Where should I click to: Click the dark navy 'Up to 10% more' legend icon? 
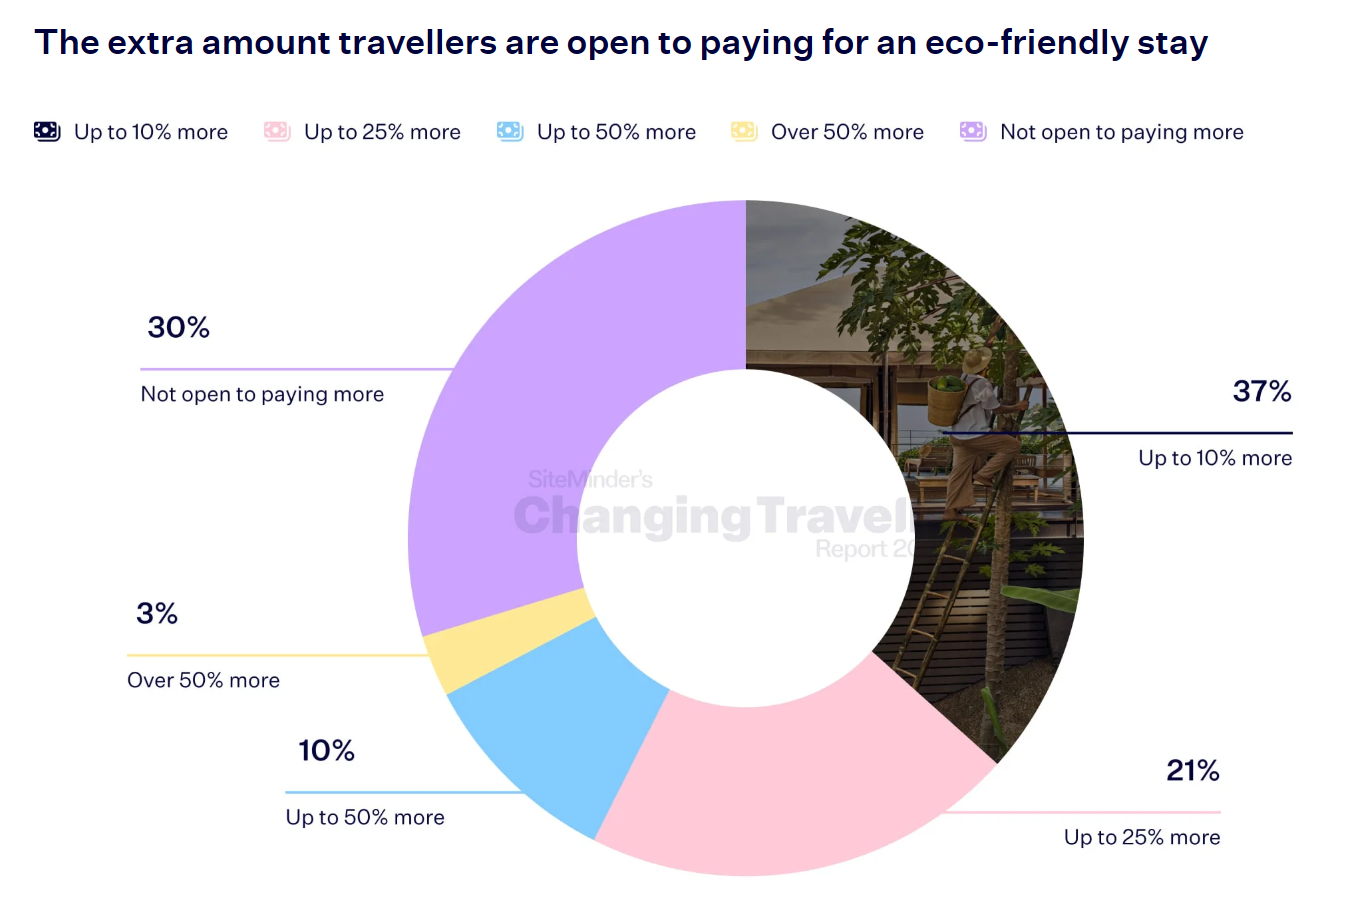(x=47, y=132)
